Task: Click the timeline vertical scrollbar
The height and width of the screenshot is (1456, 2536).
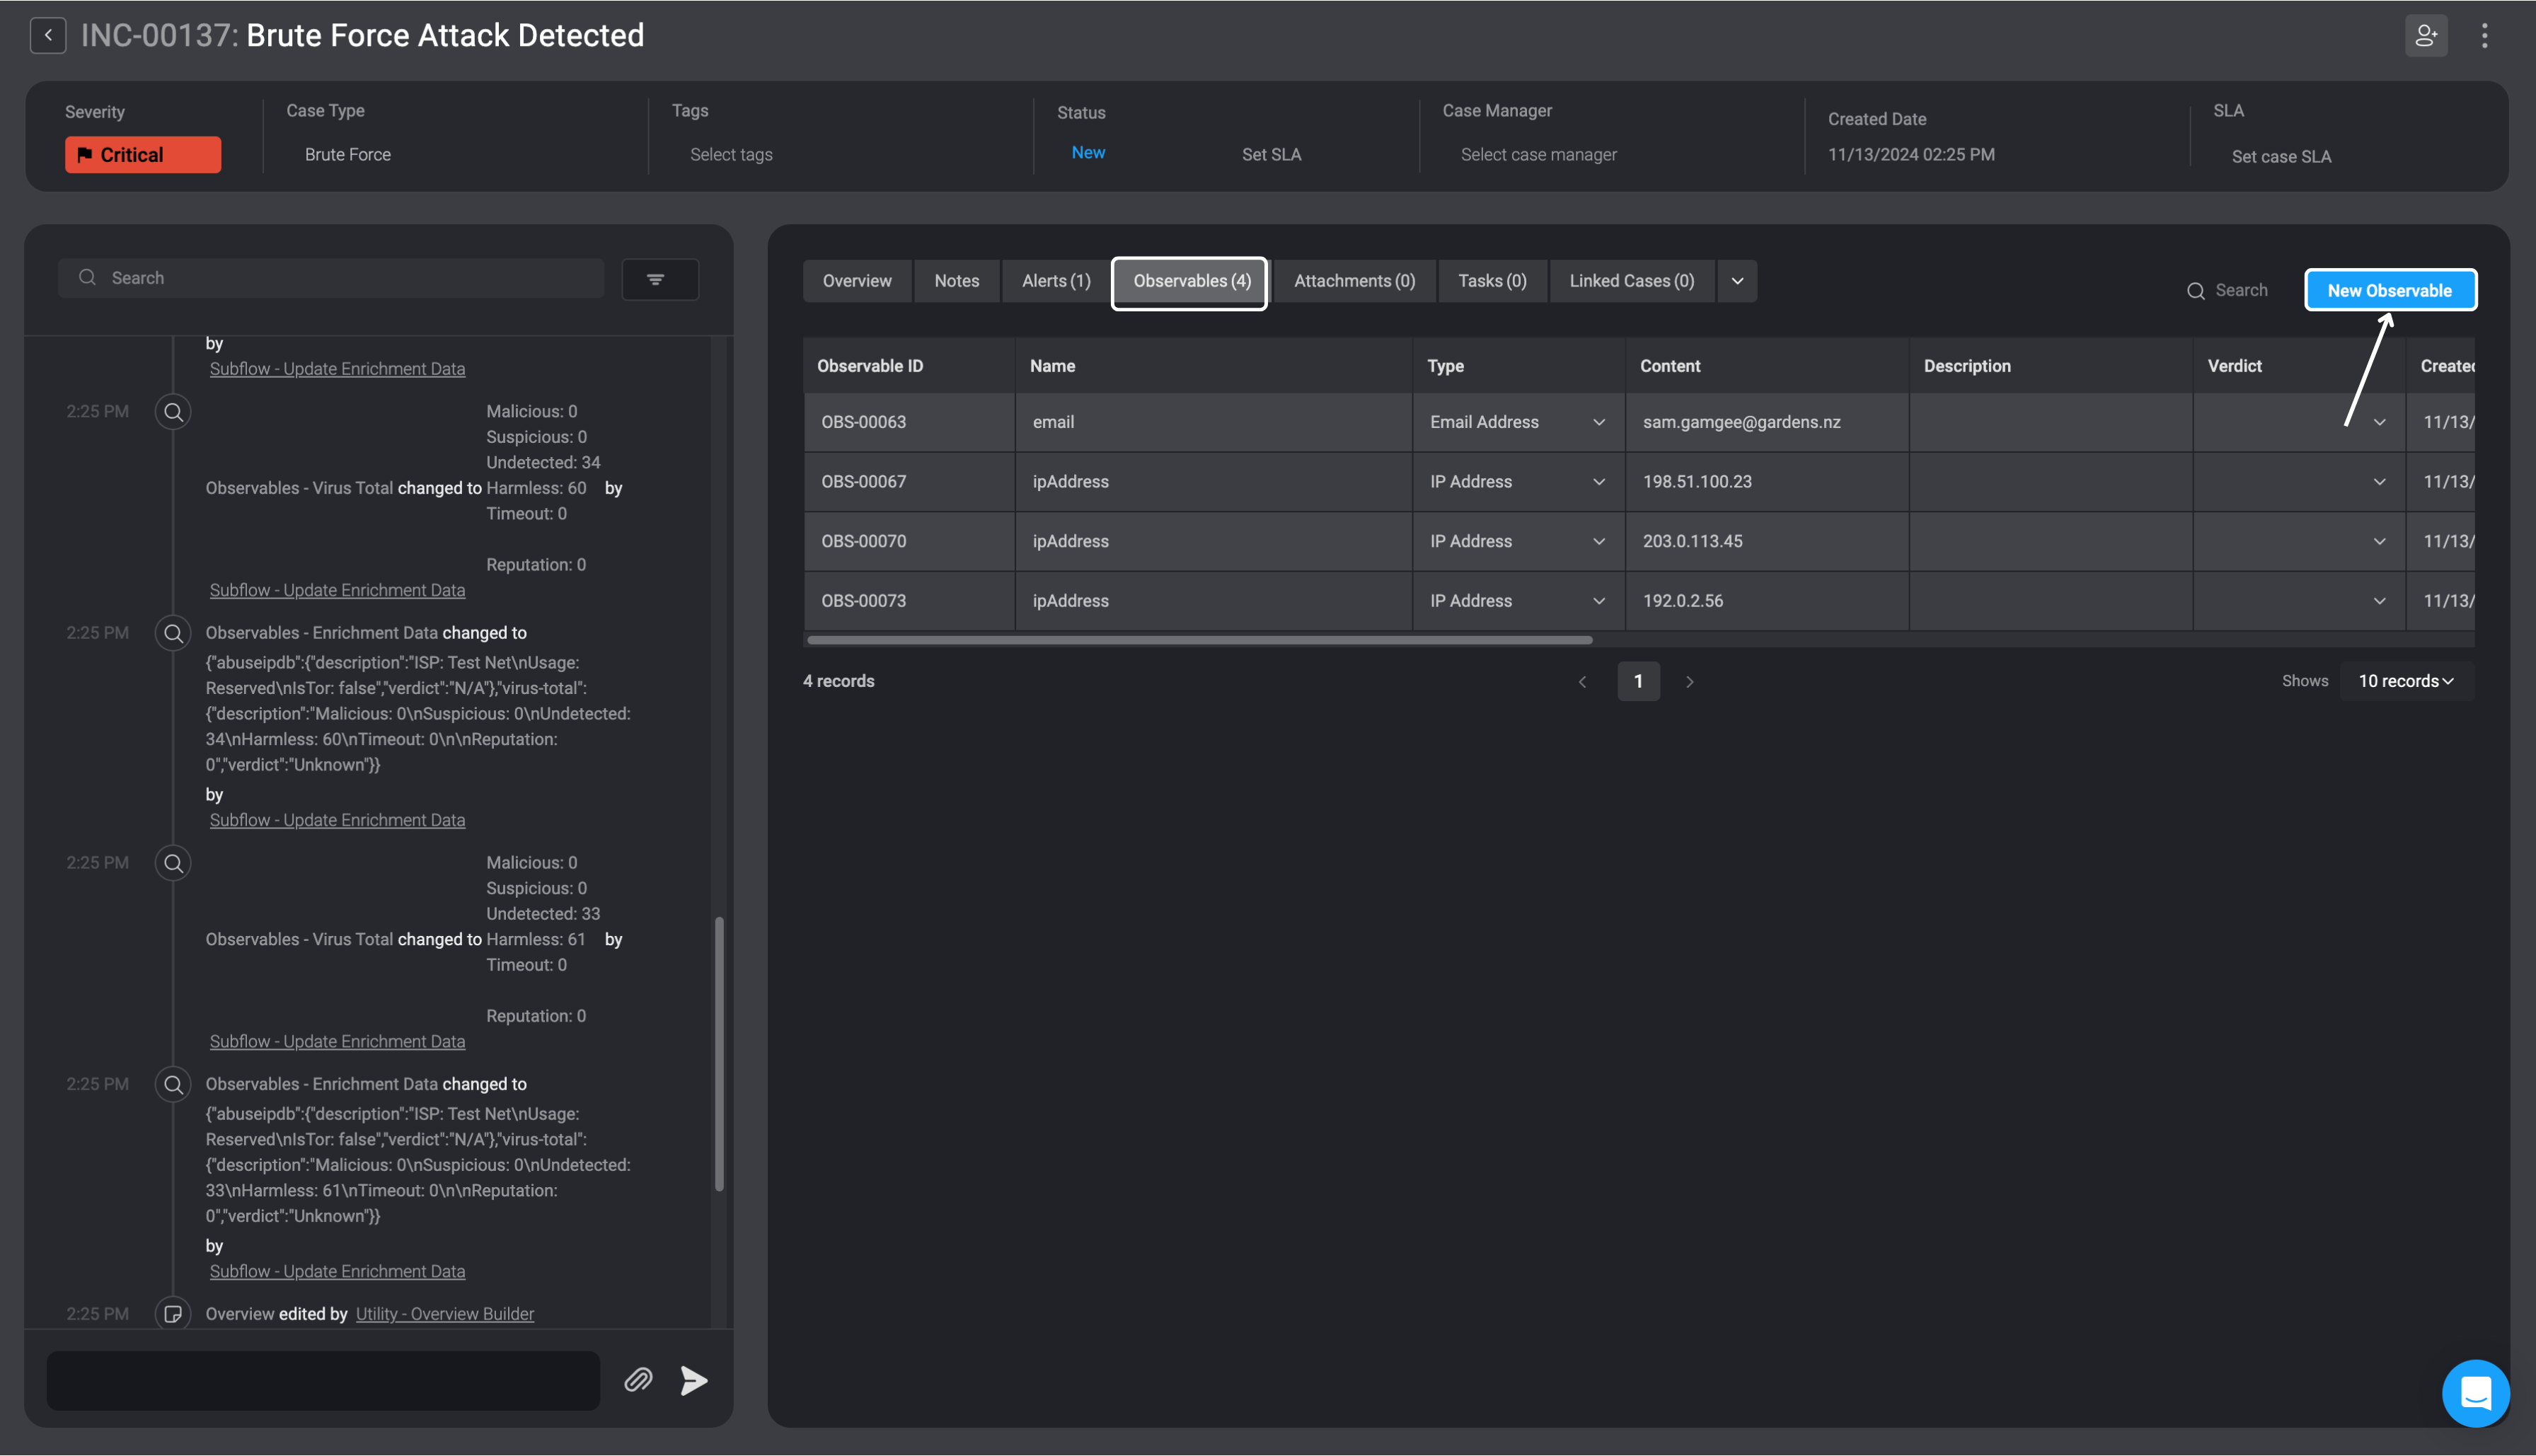Action: [719, 1053]
